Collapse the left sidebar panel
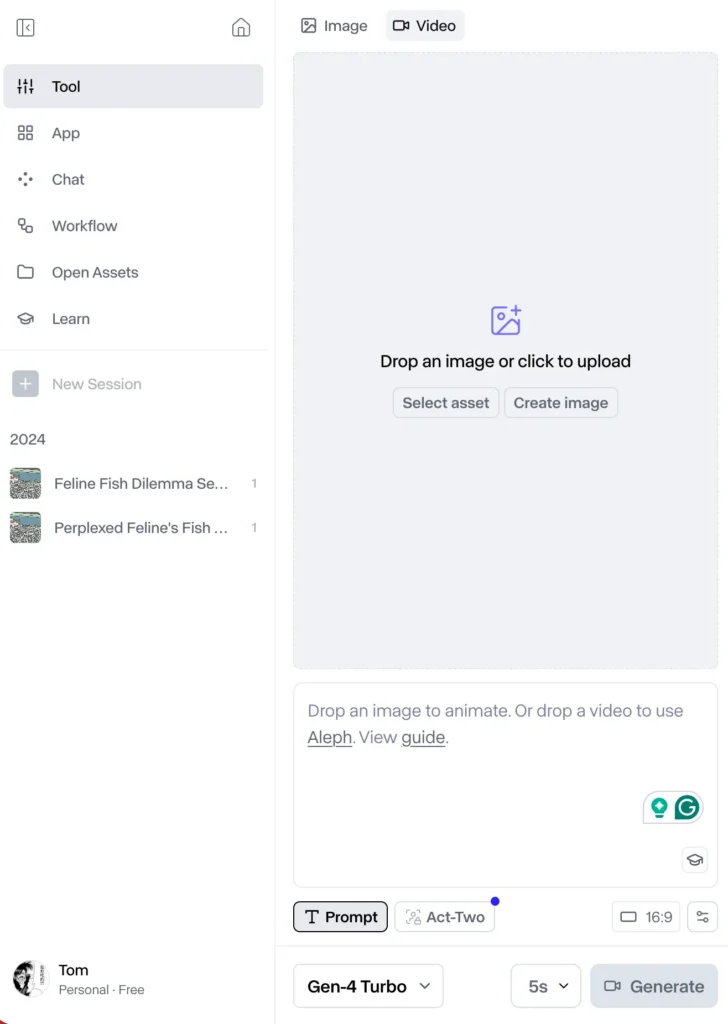728x1024 pixels. pyautogui.click(x=26, y=28)
